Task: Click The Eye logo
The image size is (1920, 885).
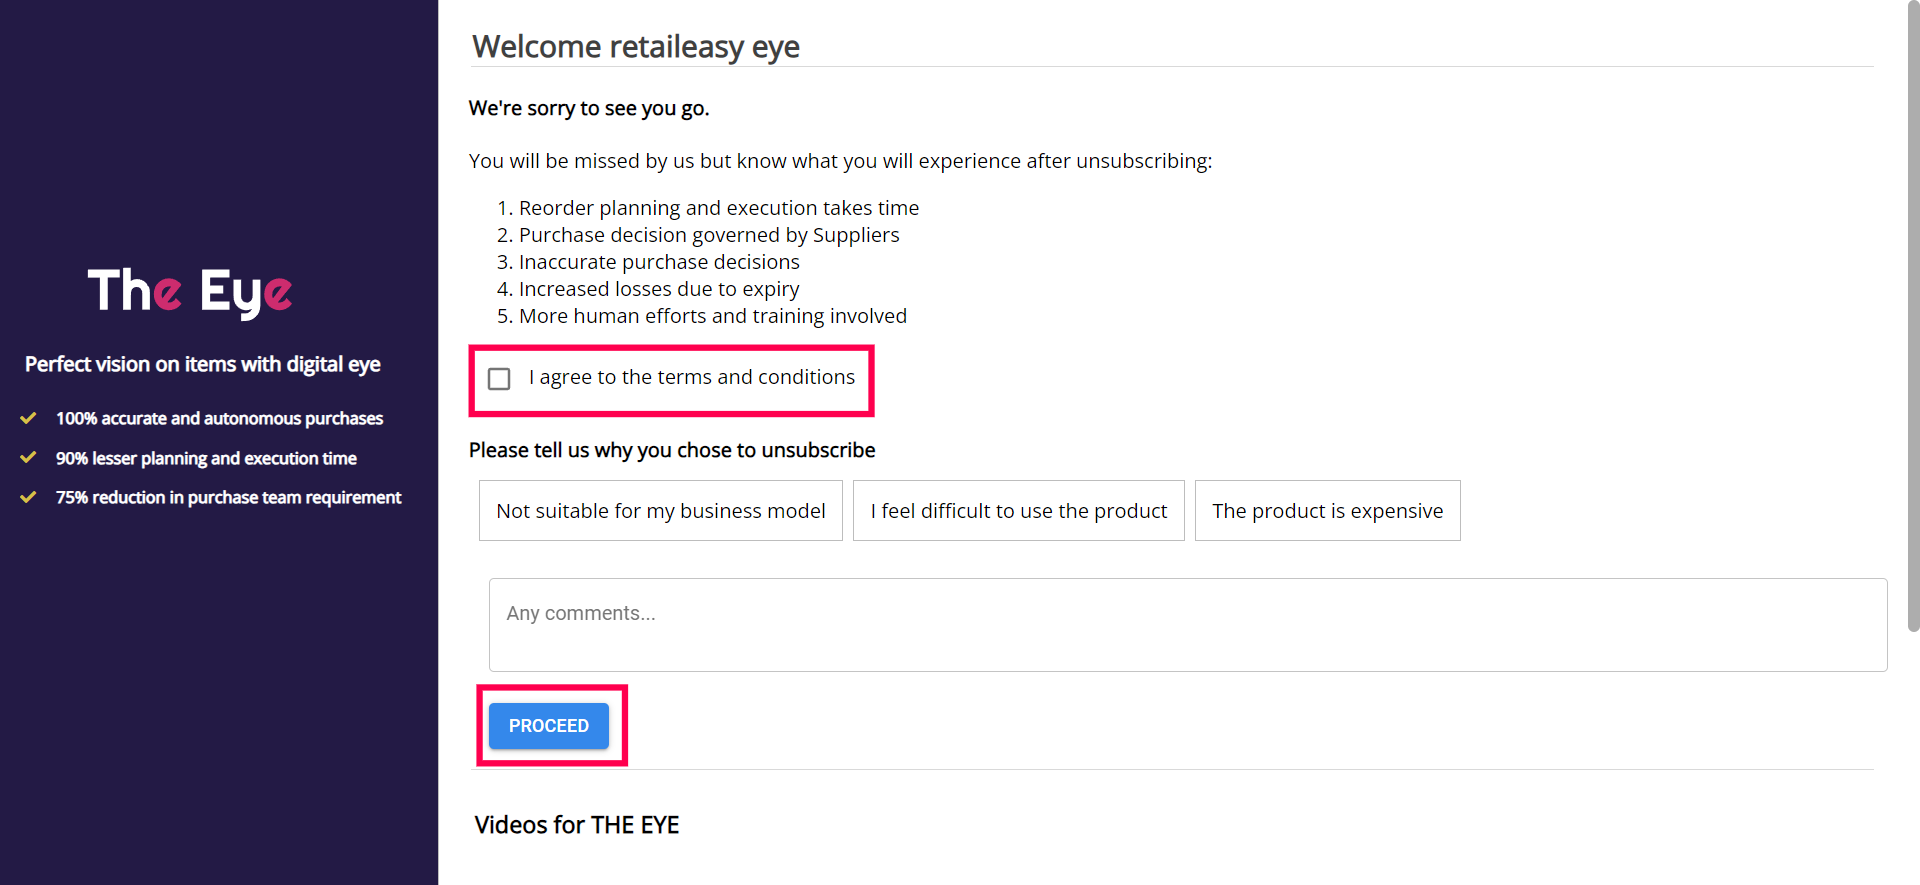Action: [190, 291]
